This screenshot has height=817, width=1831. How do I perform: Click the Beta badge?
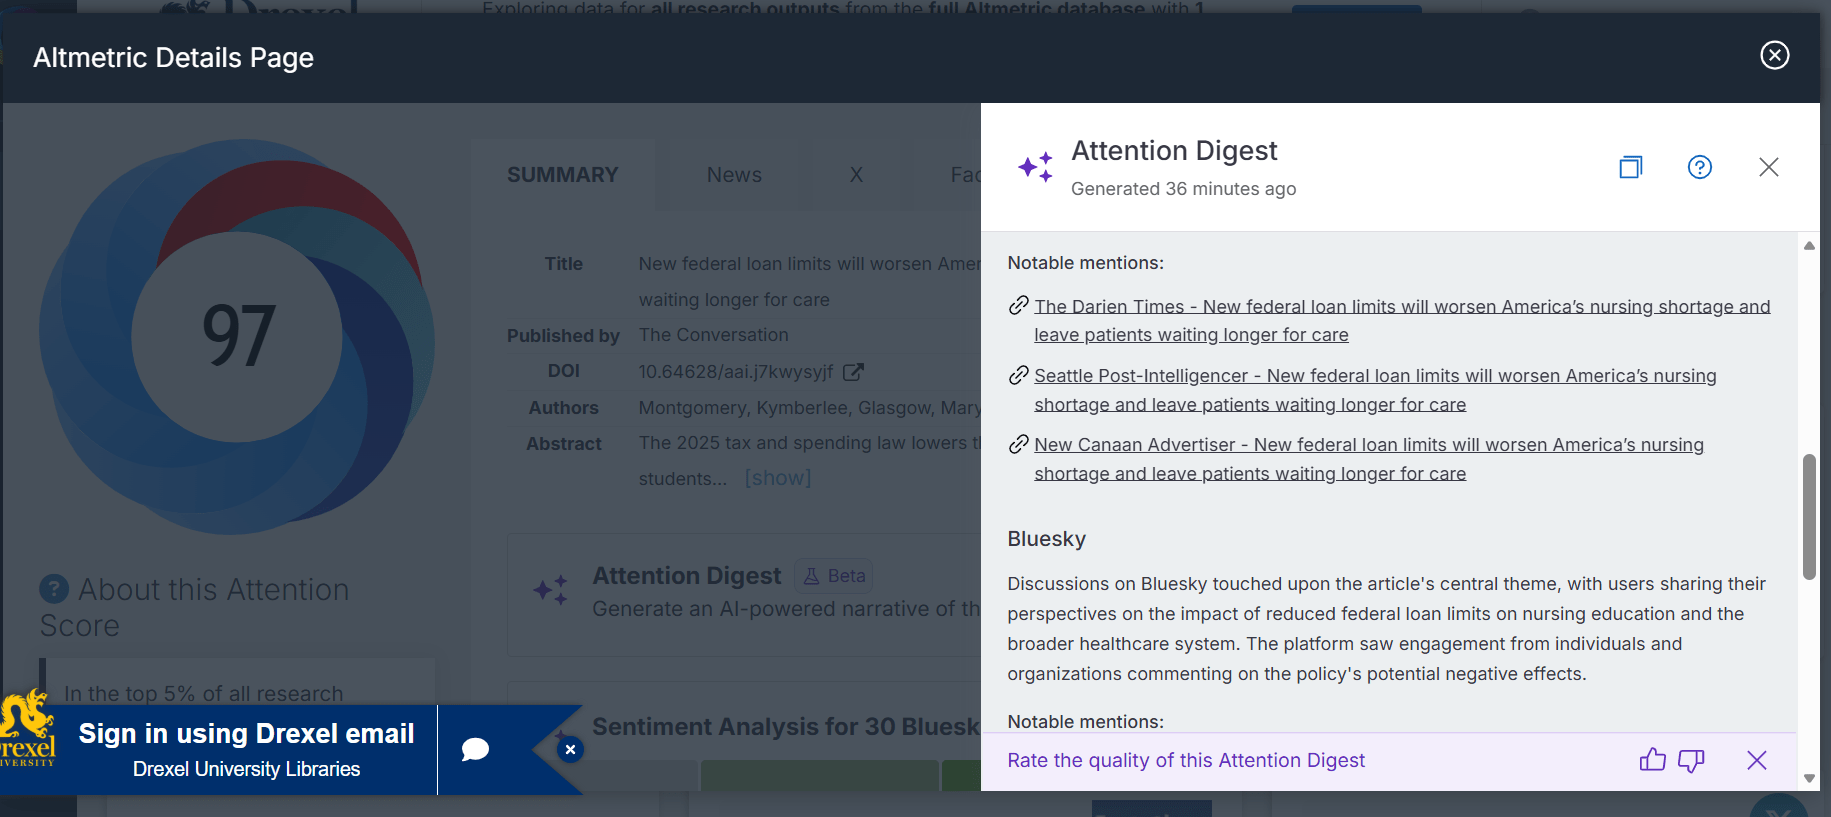(x=834, y=576)
